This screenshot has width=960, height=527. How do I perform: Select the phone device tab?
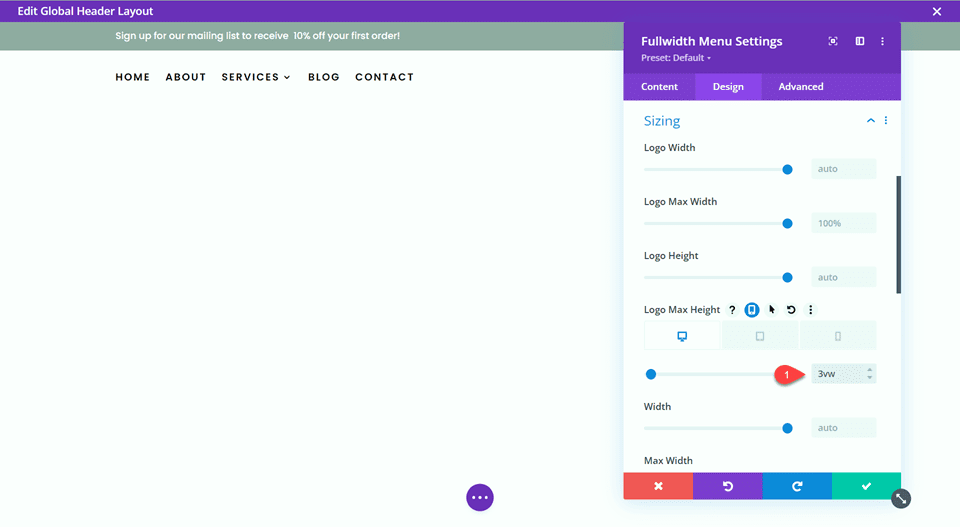838,336
